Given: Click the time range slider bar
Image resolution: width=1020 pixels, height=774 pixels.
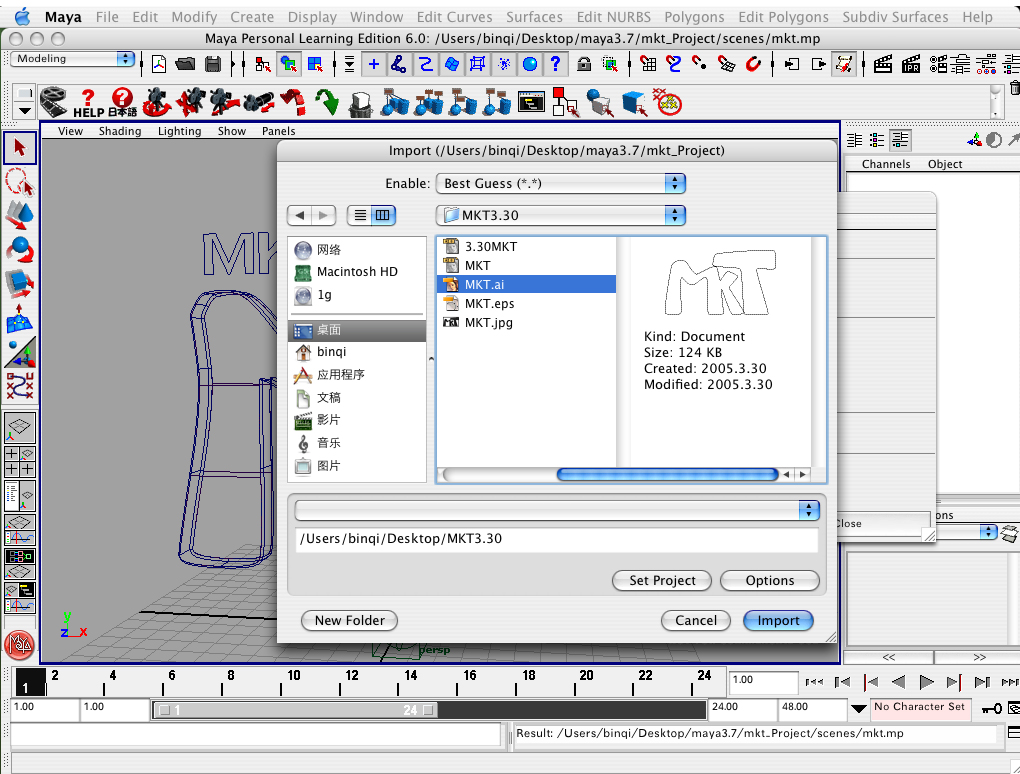Looking at the screenshot, I should pos(295,710).
